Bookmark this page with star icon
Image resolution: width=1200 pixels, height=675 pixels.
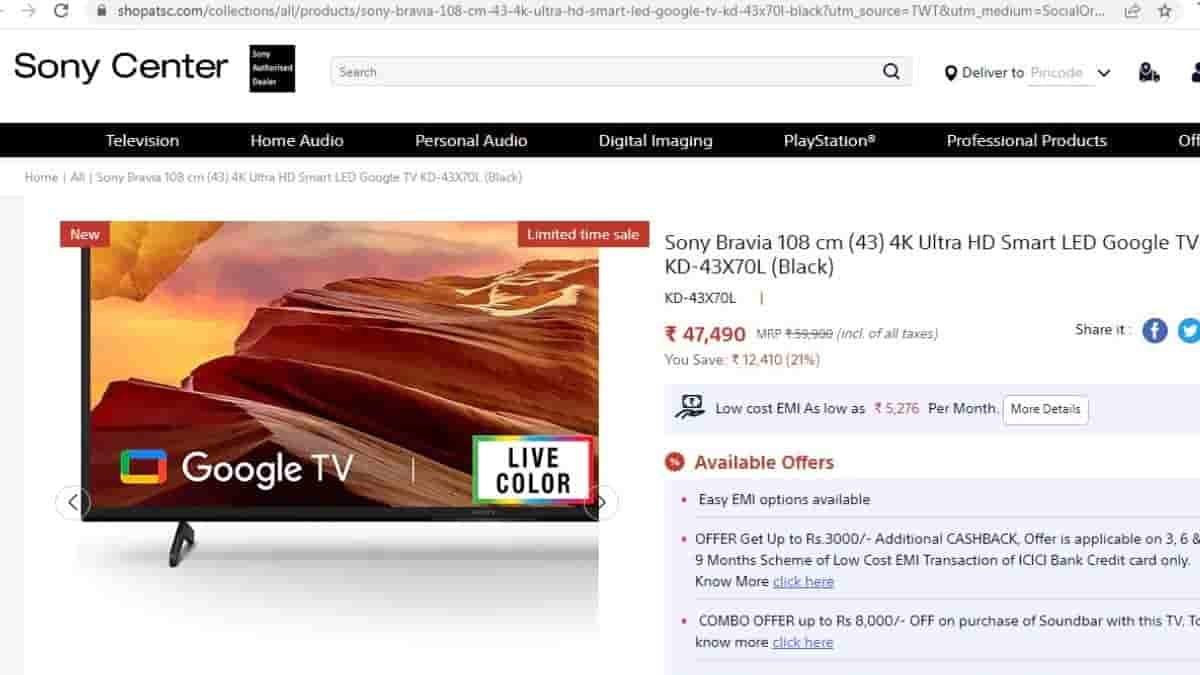[x=1165, y=11]
